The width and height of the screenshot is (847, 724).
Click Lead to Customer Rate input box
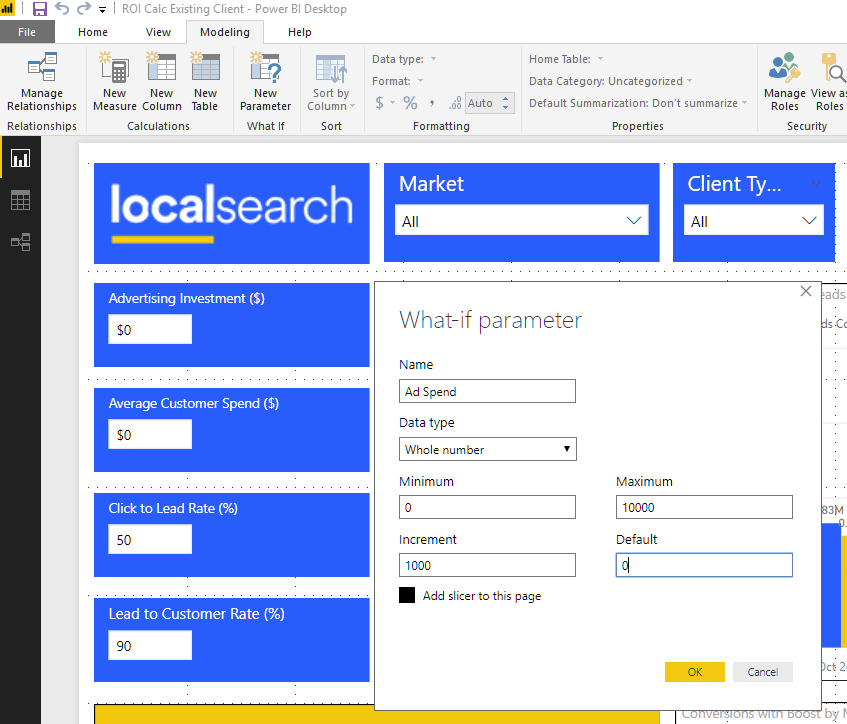pos(150,645)
